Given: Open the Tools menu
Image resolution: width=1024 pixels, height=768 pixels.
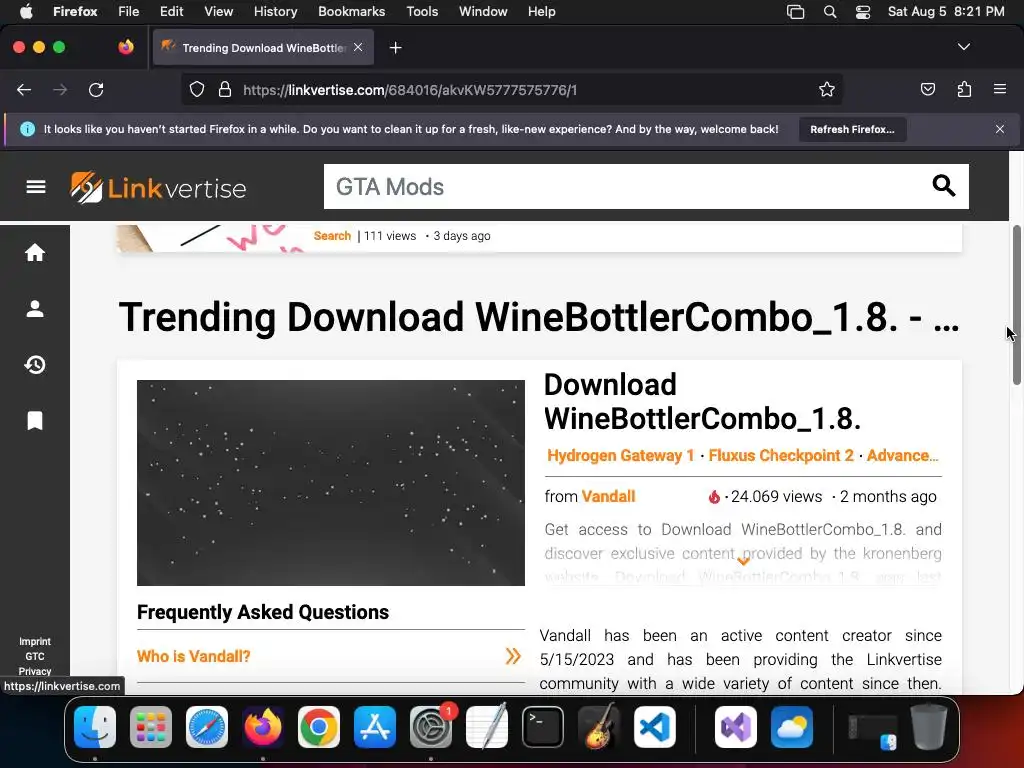Looking at the screenshot, I should (x=422, y=12).
